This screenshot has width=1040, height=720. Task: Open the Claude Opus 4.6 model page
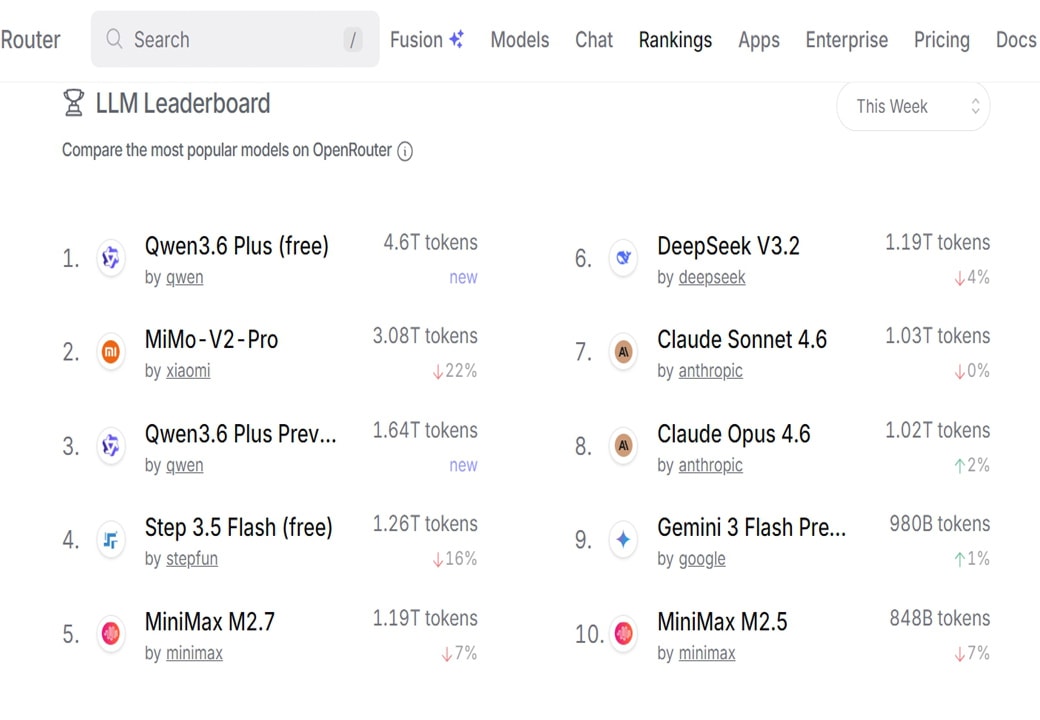[x=733, y=434]
